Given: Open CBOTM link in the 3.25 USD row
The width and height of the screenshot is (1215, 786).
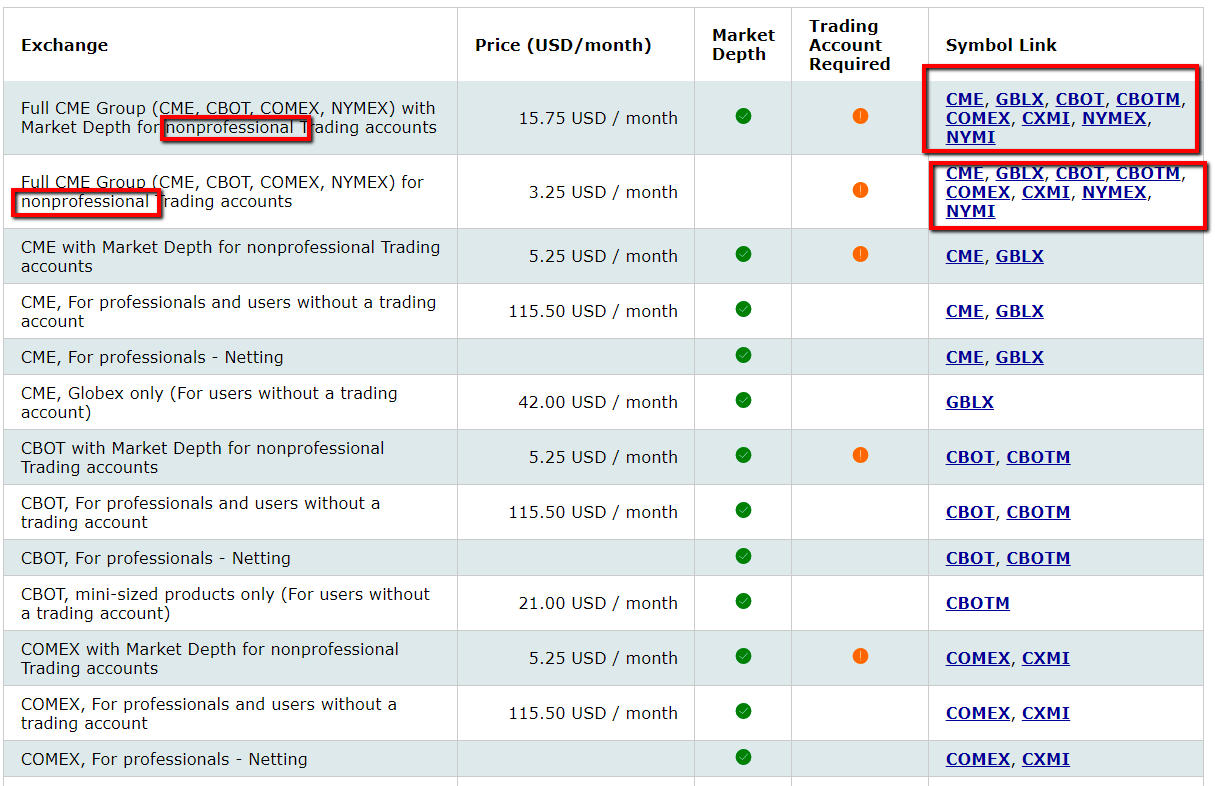Looking at the screenshot, I should 1148,173.
